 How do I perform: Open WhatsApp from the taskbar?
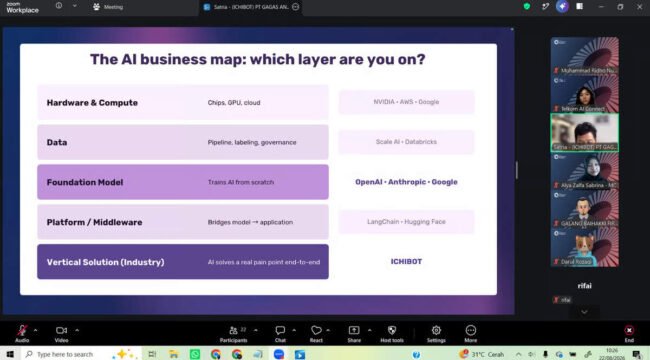click(195, 354)
